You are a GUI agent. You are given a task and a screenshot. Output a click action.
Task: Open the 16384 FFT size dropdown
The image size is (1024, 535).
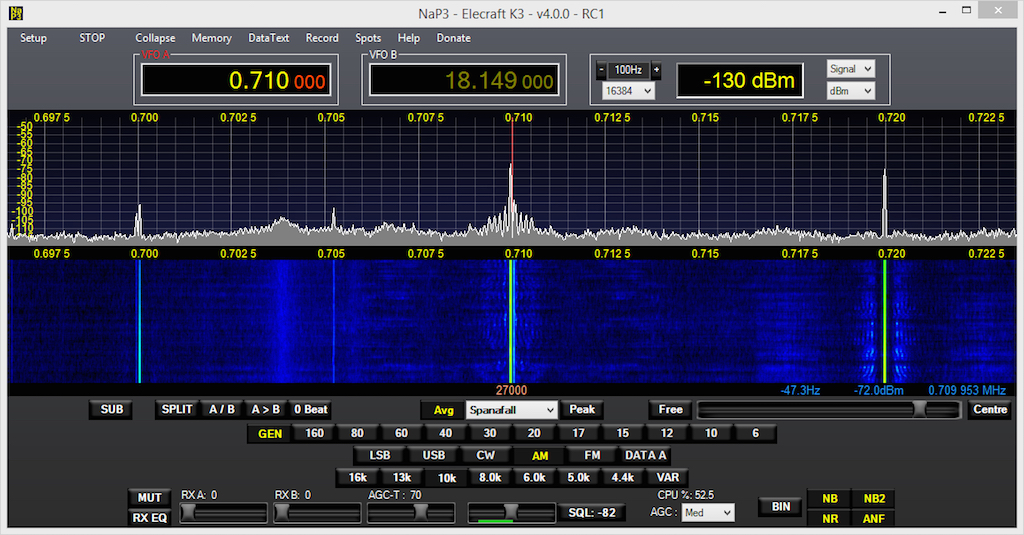point(628,91)
